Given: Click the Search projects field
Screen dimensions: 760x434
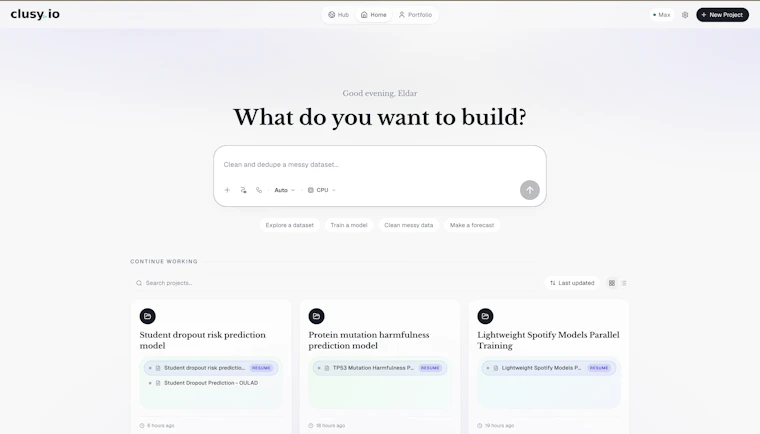Looking at the screenshot, I should click(334, 283).
